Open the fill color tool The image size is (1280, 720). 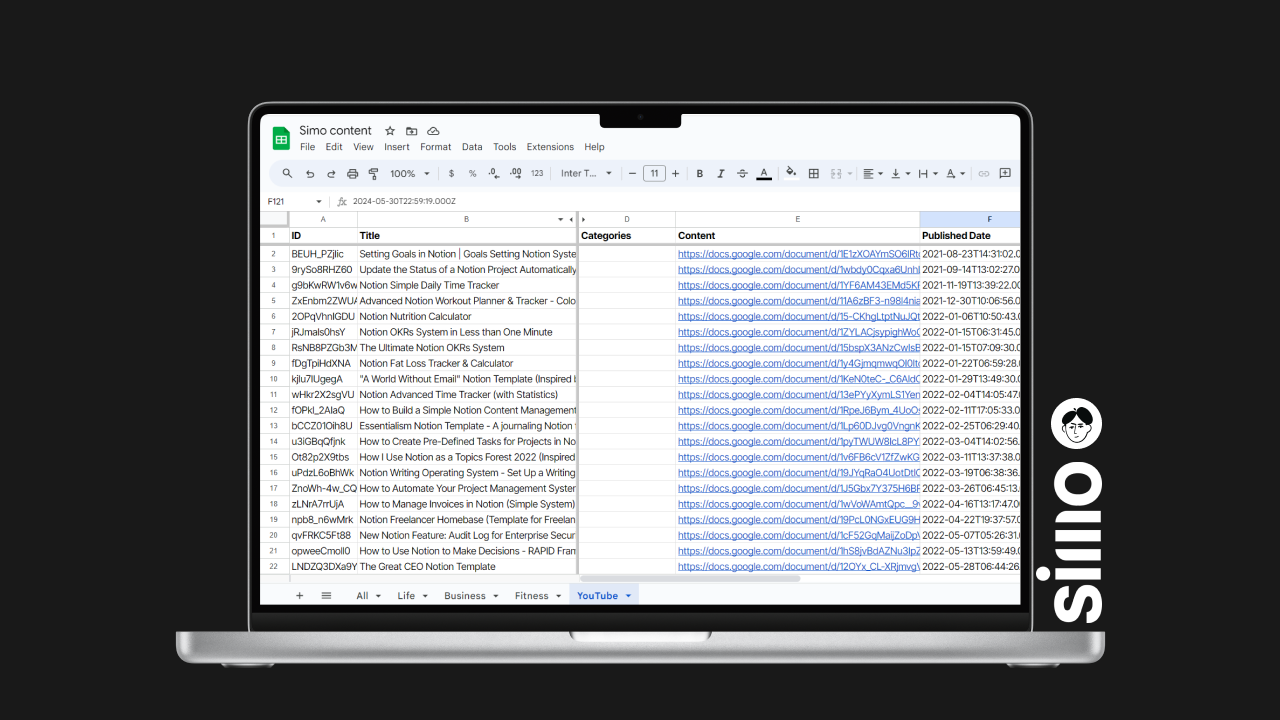tap(790, 173)
